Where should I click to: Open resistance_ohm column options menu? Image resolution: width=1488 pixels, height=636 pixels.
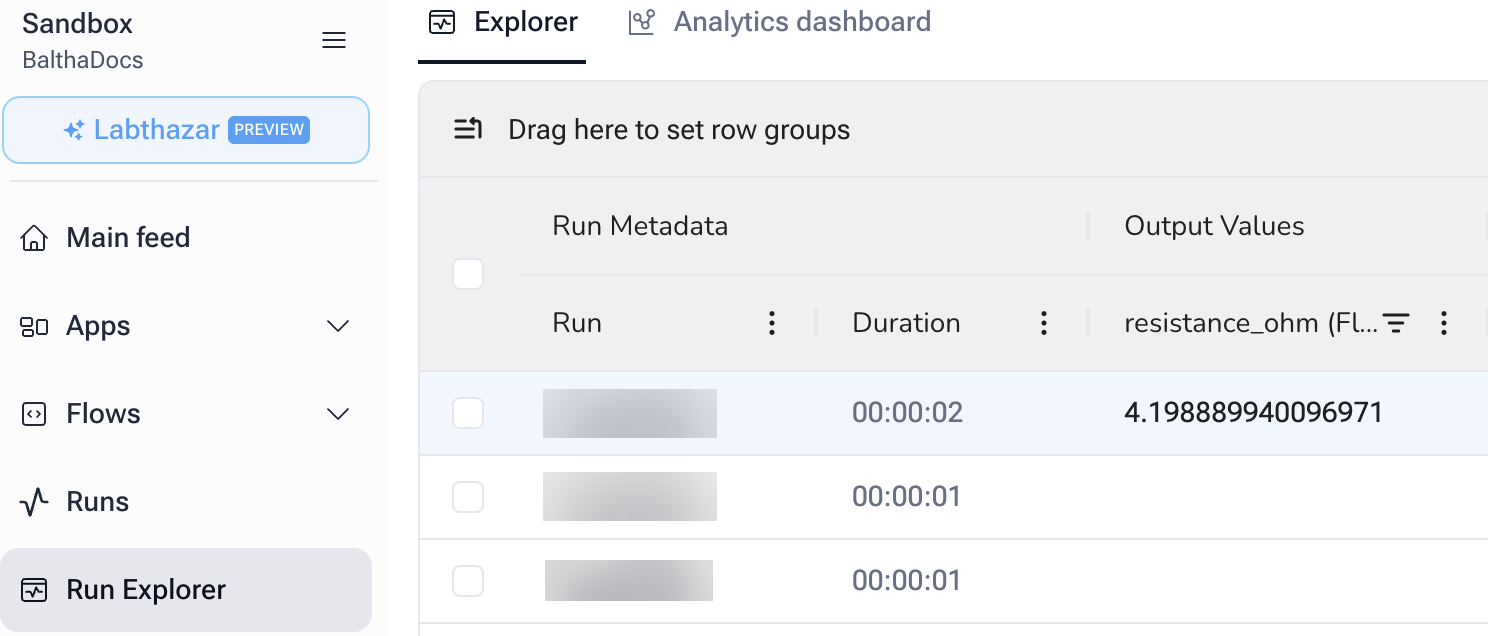[1443, 323]
